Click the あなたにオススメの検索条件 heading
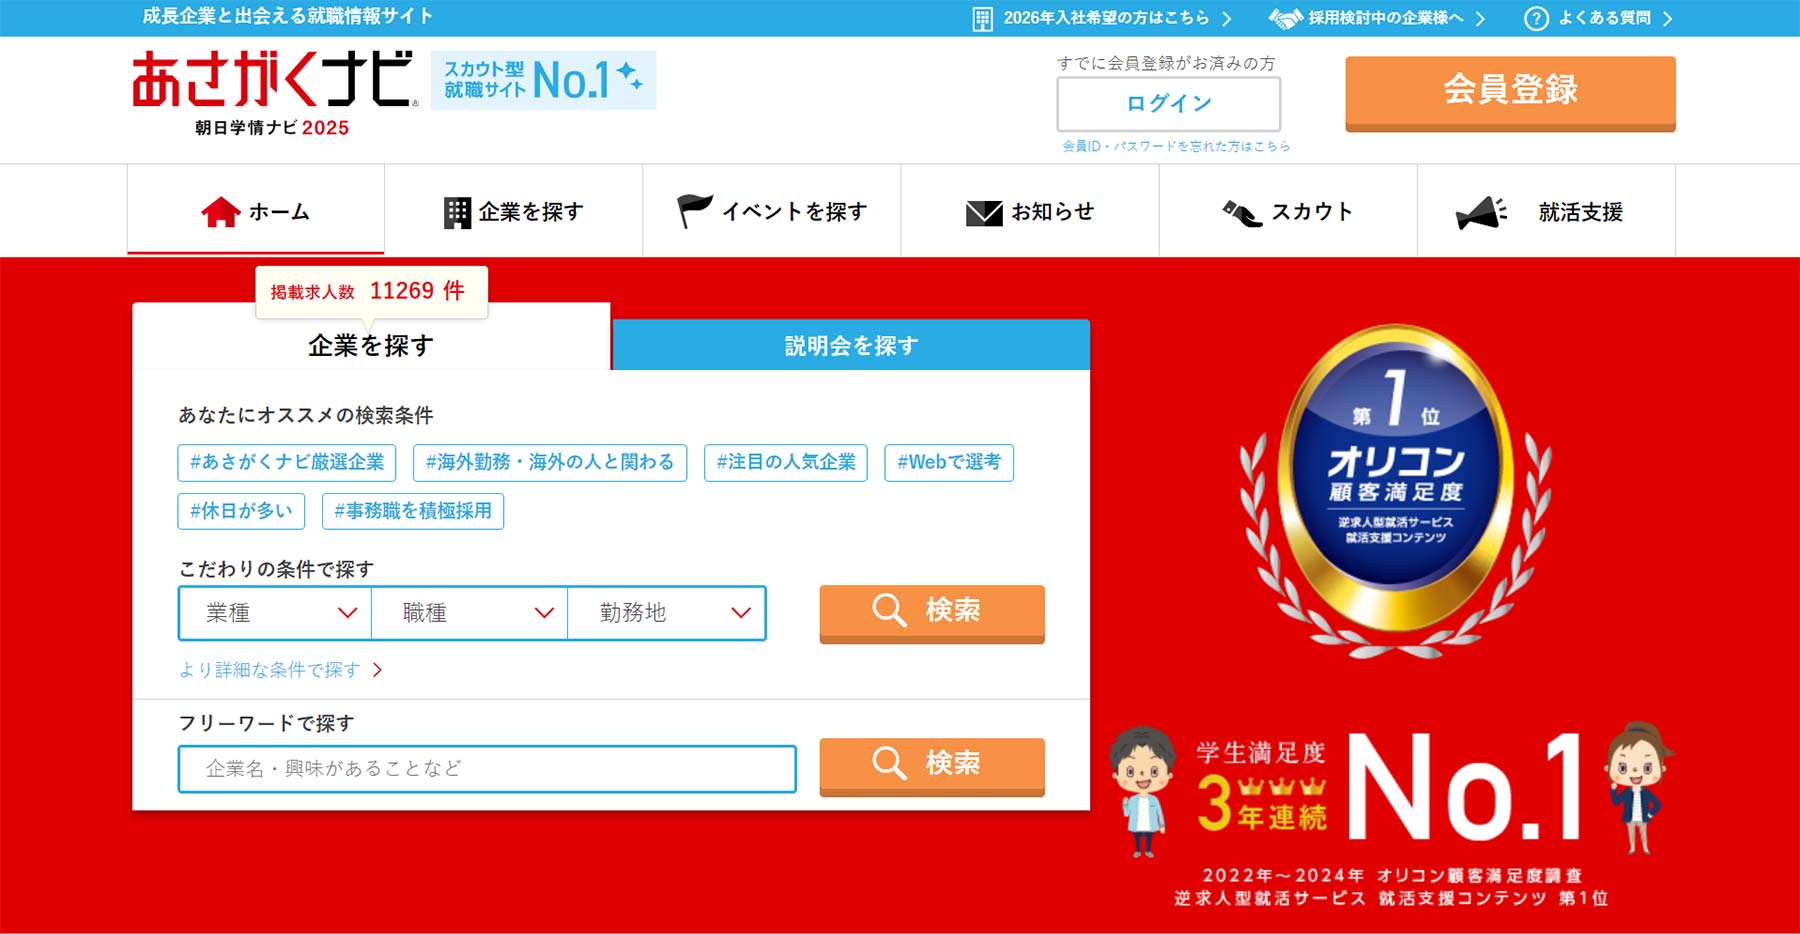 (306, 415)
